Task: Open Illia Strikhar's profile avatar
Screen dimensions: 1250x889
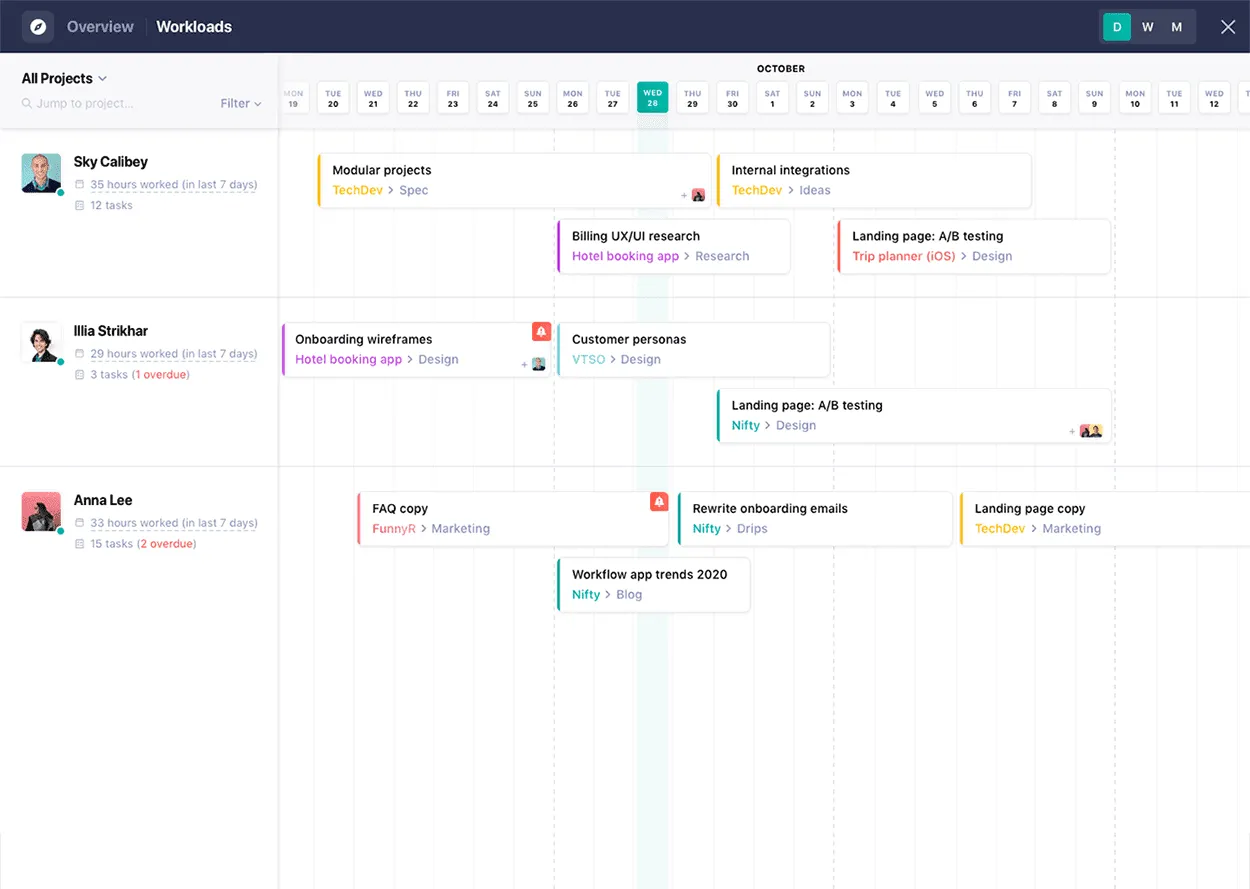Action: [41, 341]
